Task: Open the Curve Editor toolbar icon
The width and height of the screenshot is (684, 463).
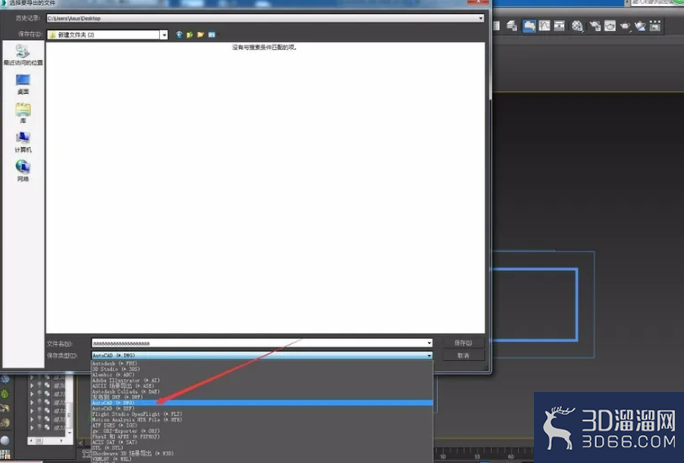Action: pos(544,26)
